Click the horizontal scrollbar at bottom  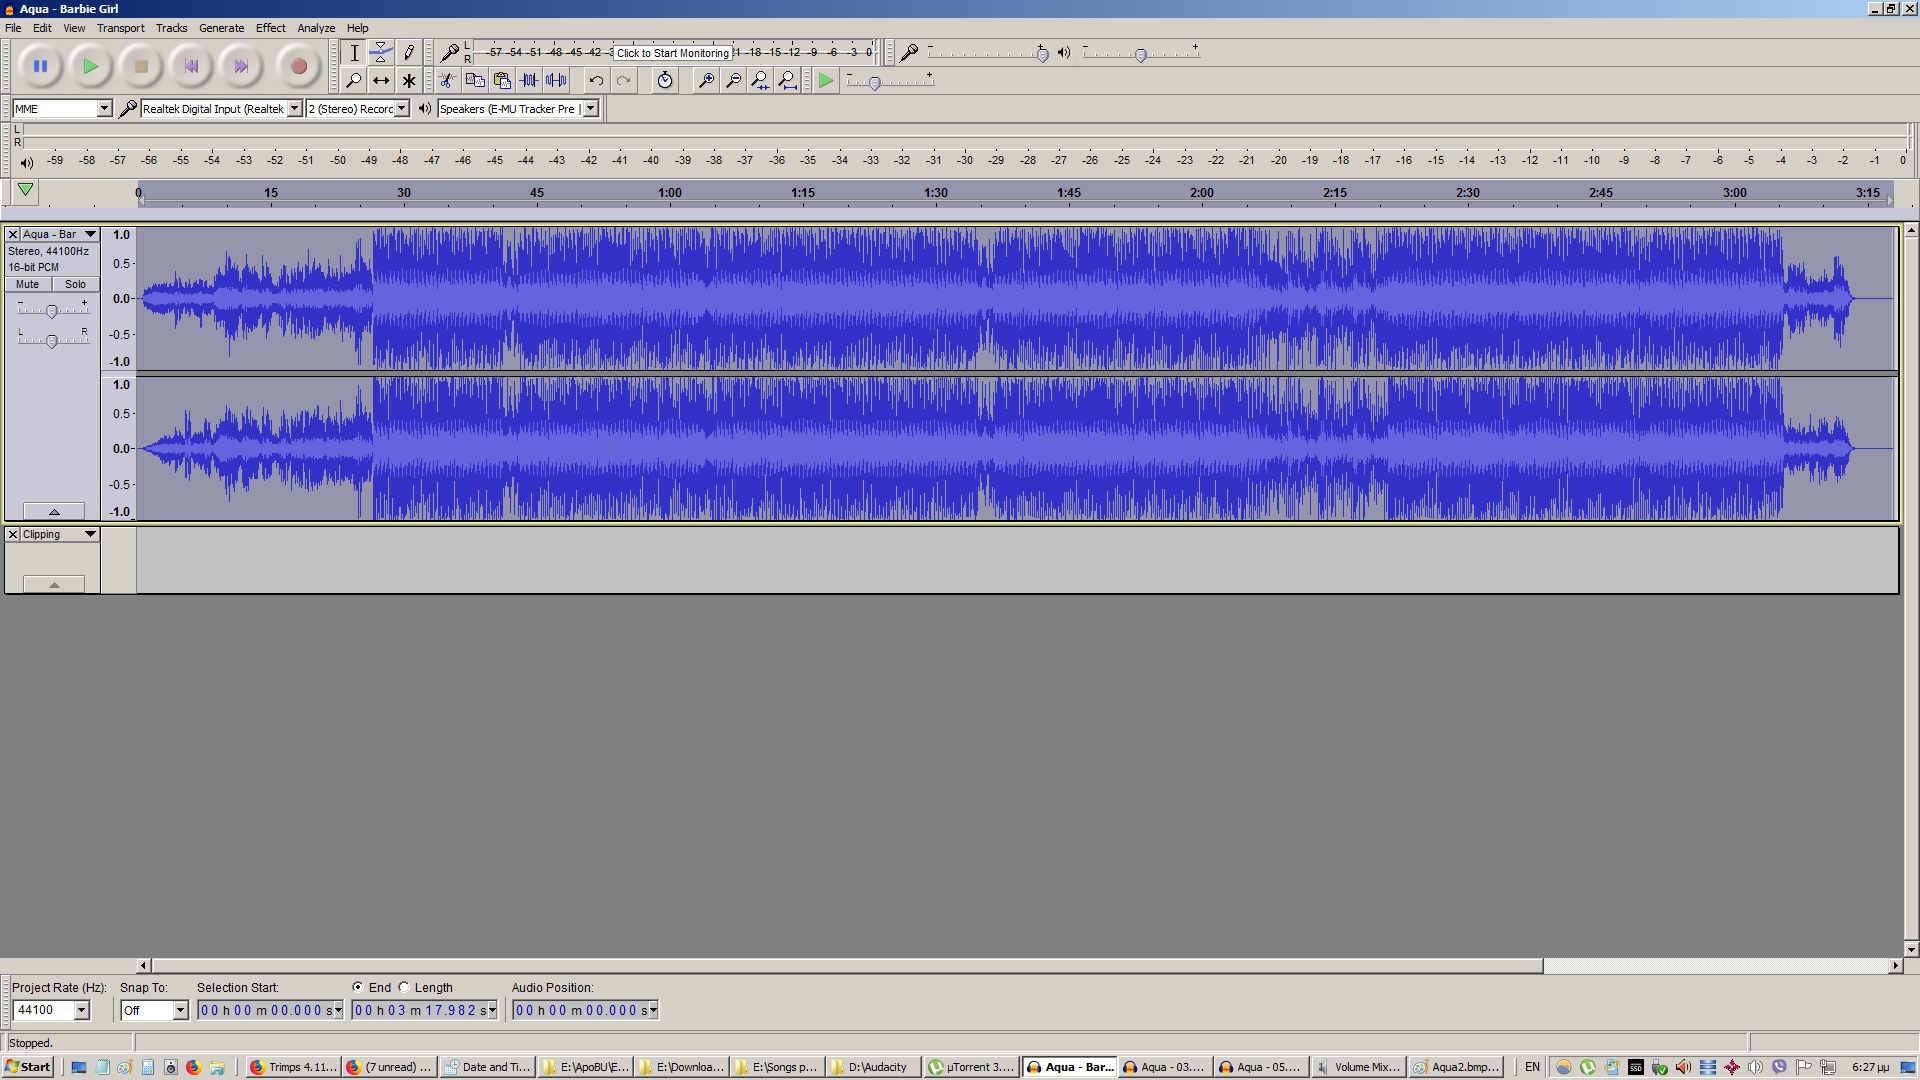847,966
